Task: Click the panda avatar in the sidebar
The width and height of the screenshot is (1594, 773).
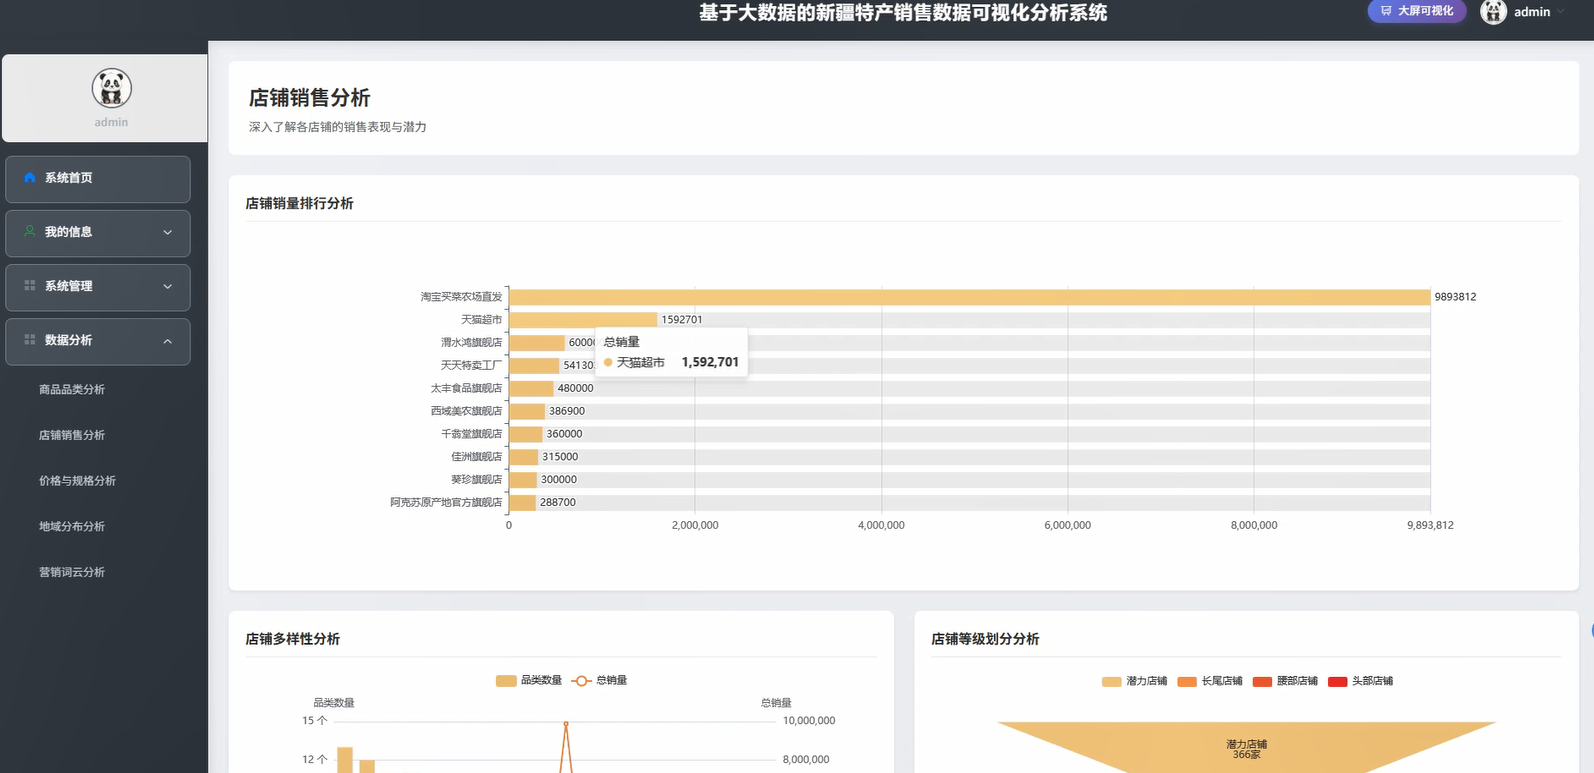Action: [111, 89]
